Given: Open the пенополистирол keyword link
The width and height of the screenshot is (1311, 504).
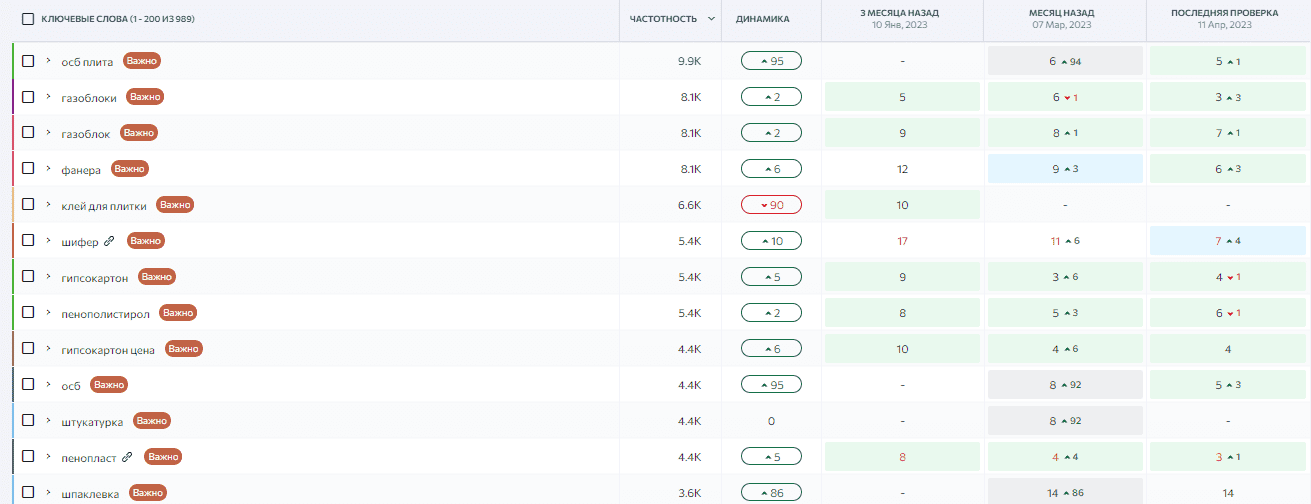Looking at the screenshot, I should click(x=105, y=314).
